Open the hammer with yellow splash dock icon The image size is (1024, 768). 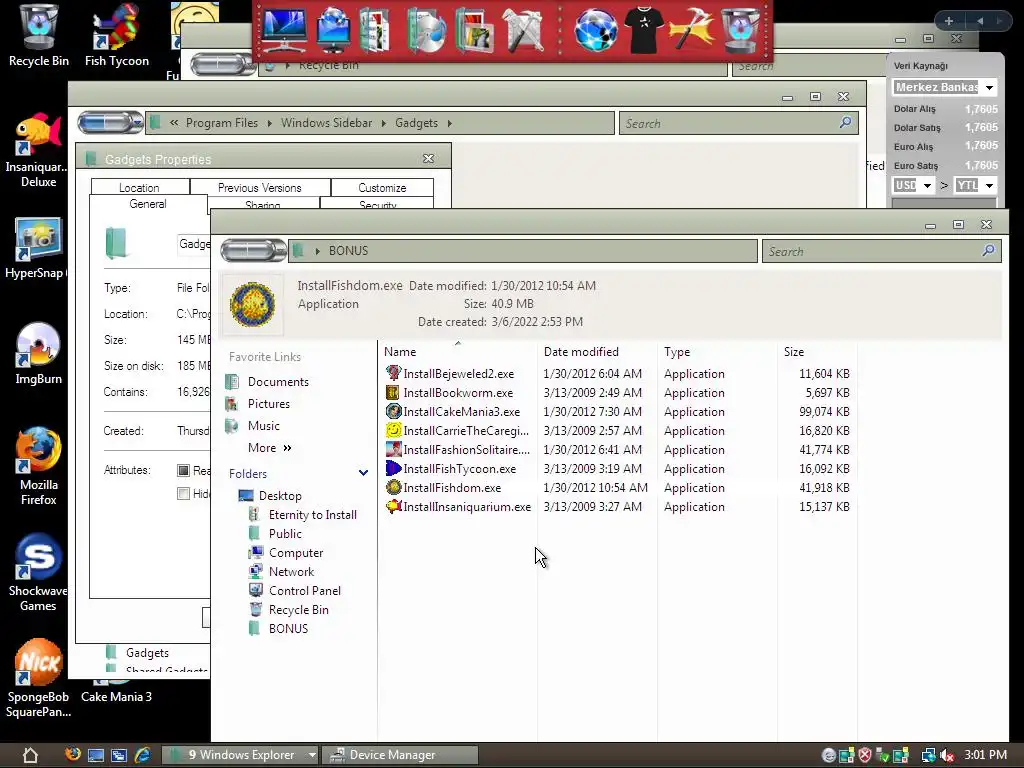692,30
